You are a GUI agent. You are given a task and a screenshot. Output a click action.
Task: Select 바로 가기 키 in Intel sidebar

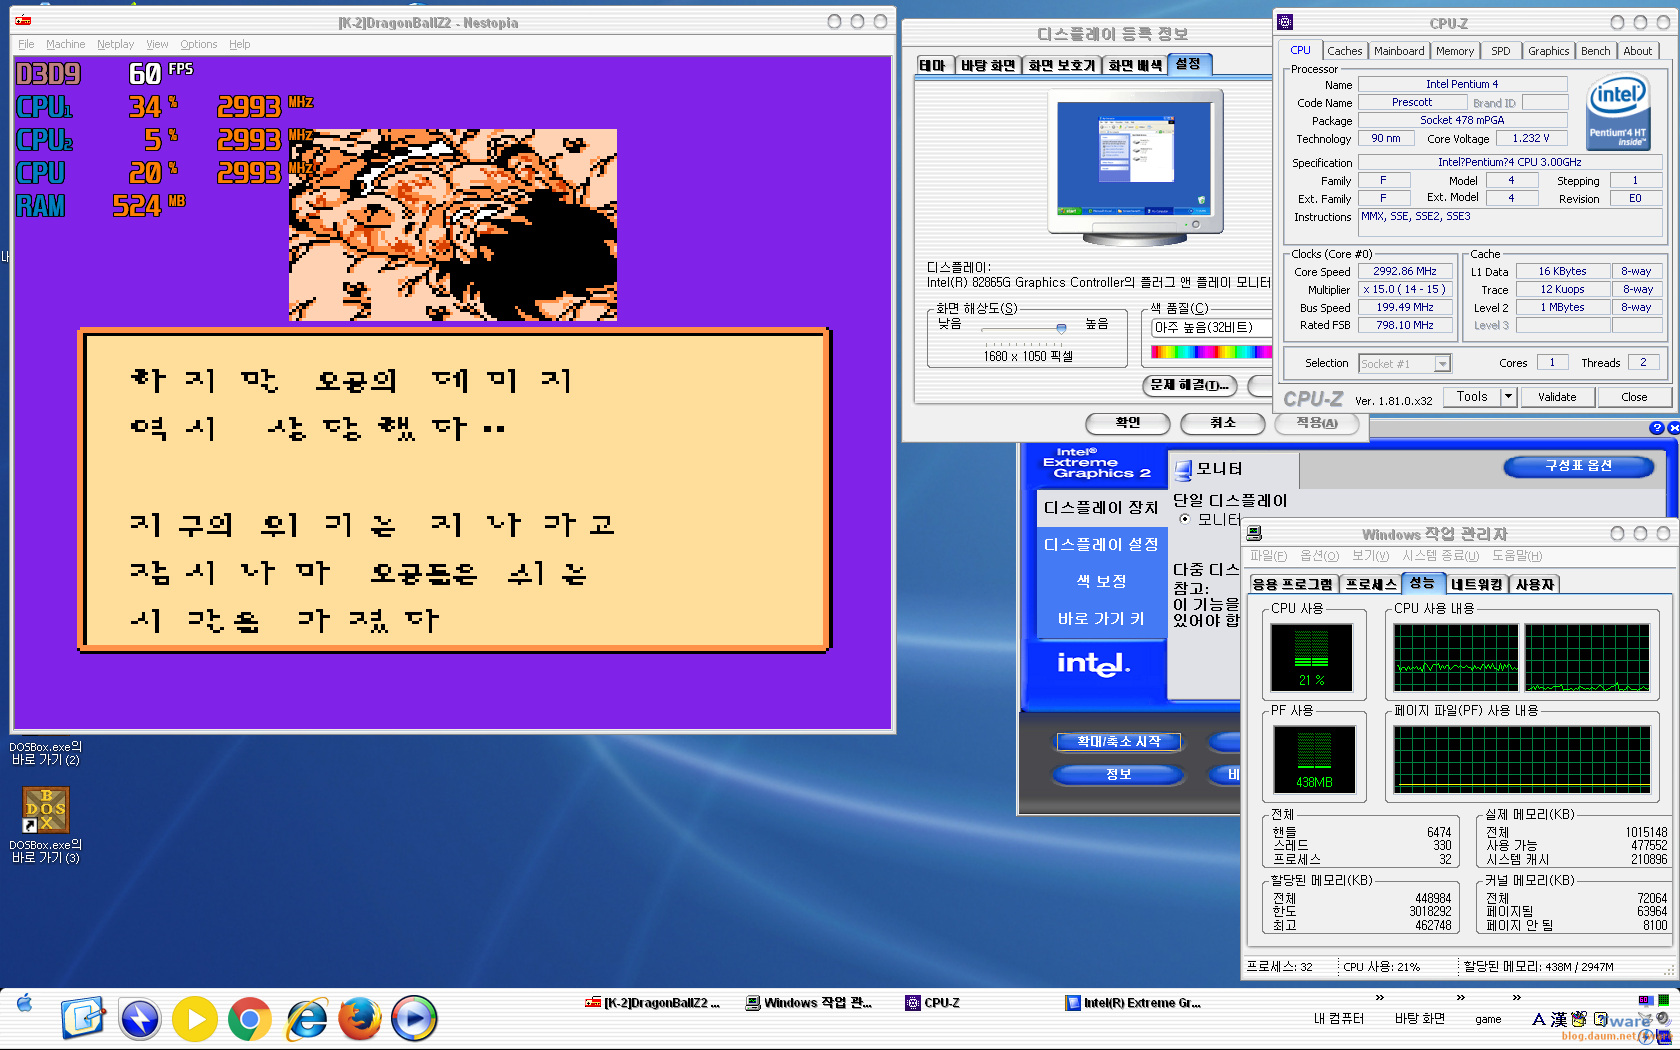(x=1101, y=618)
